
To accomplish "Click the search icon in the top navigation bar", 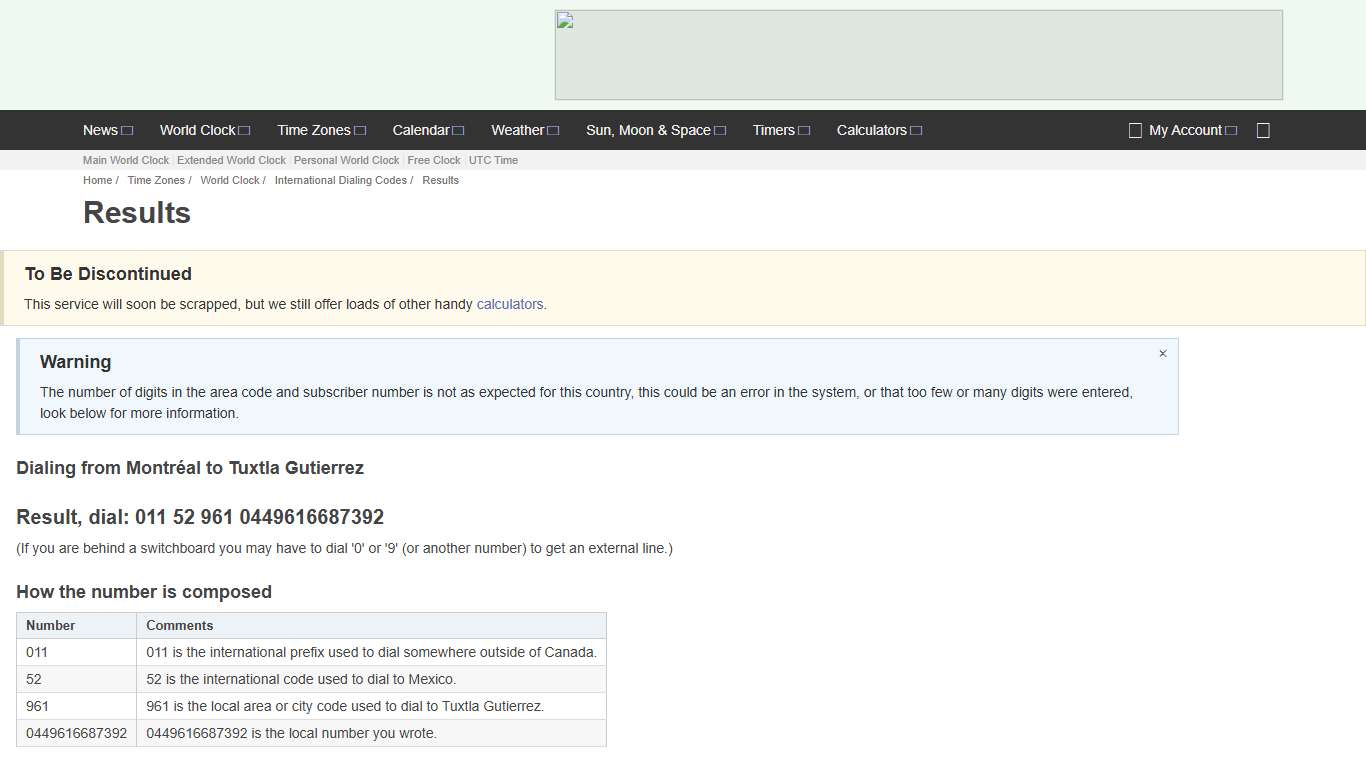I will [x=1263, y=130].
